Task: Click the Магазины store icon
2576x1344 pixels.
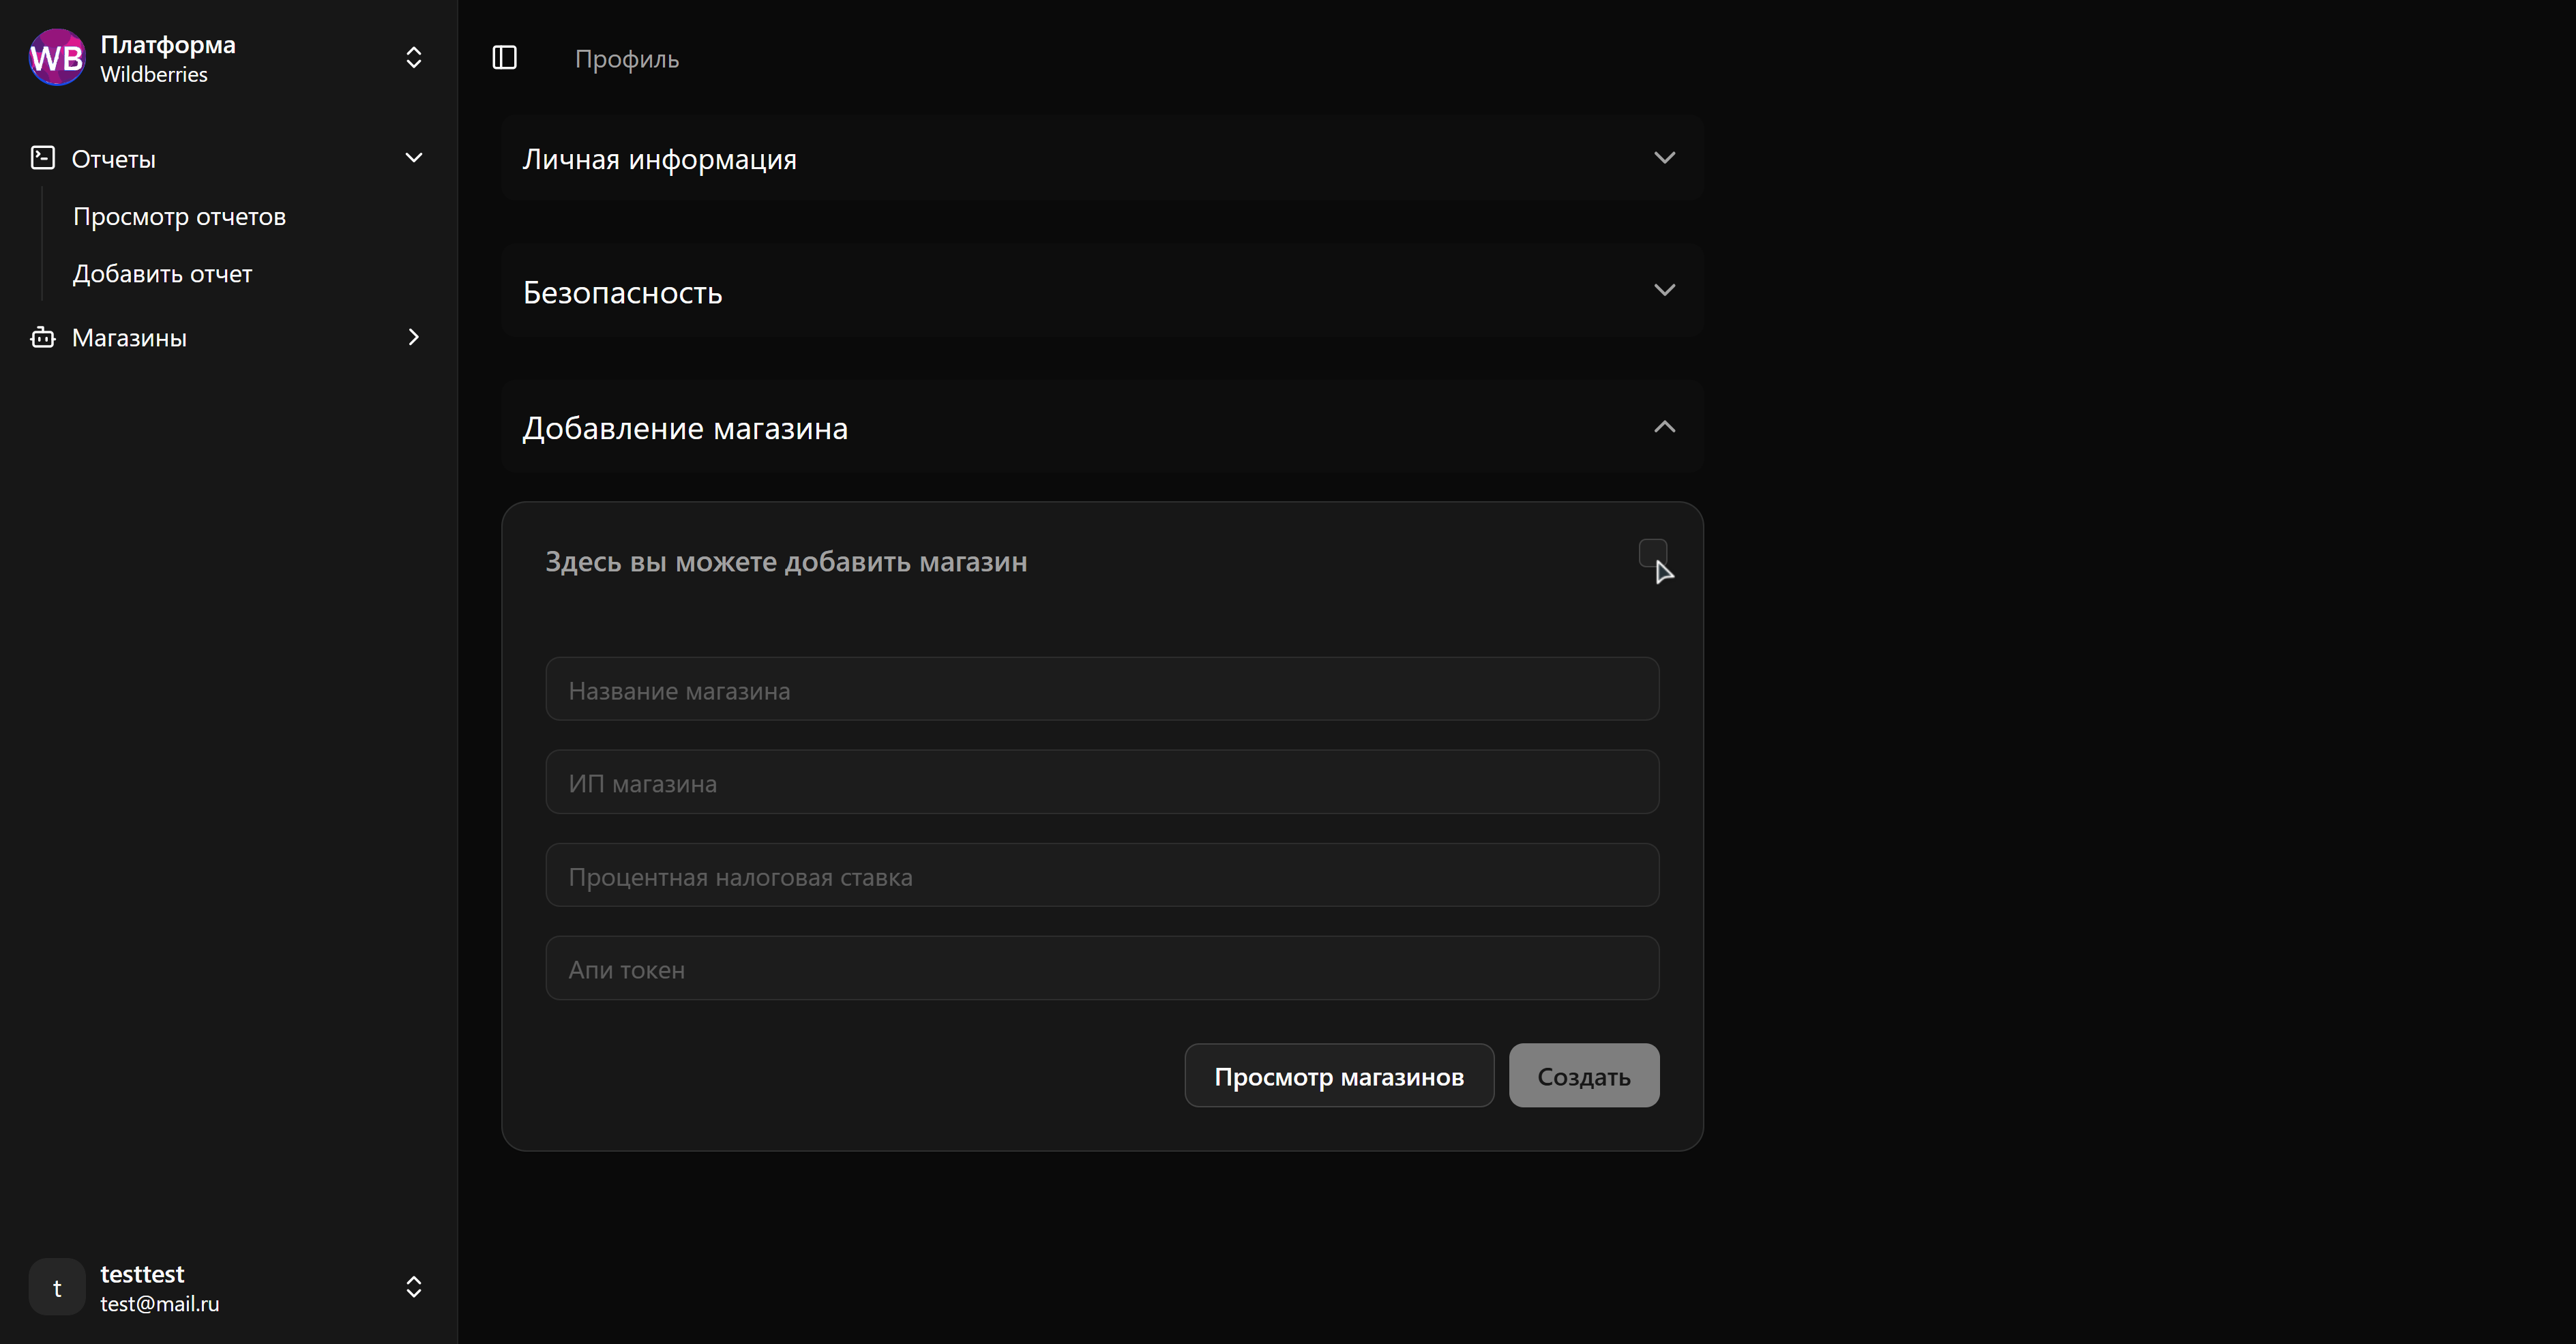Action: (x=43, y=338)
